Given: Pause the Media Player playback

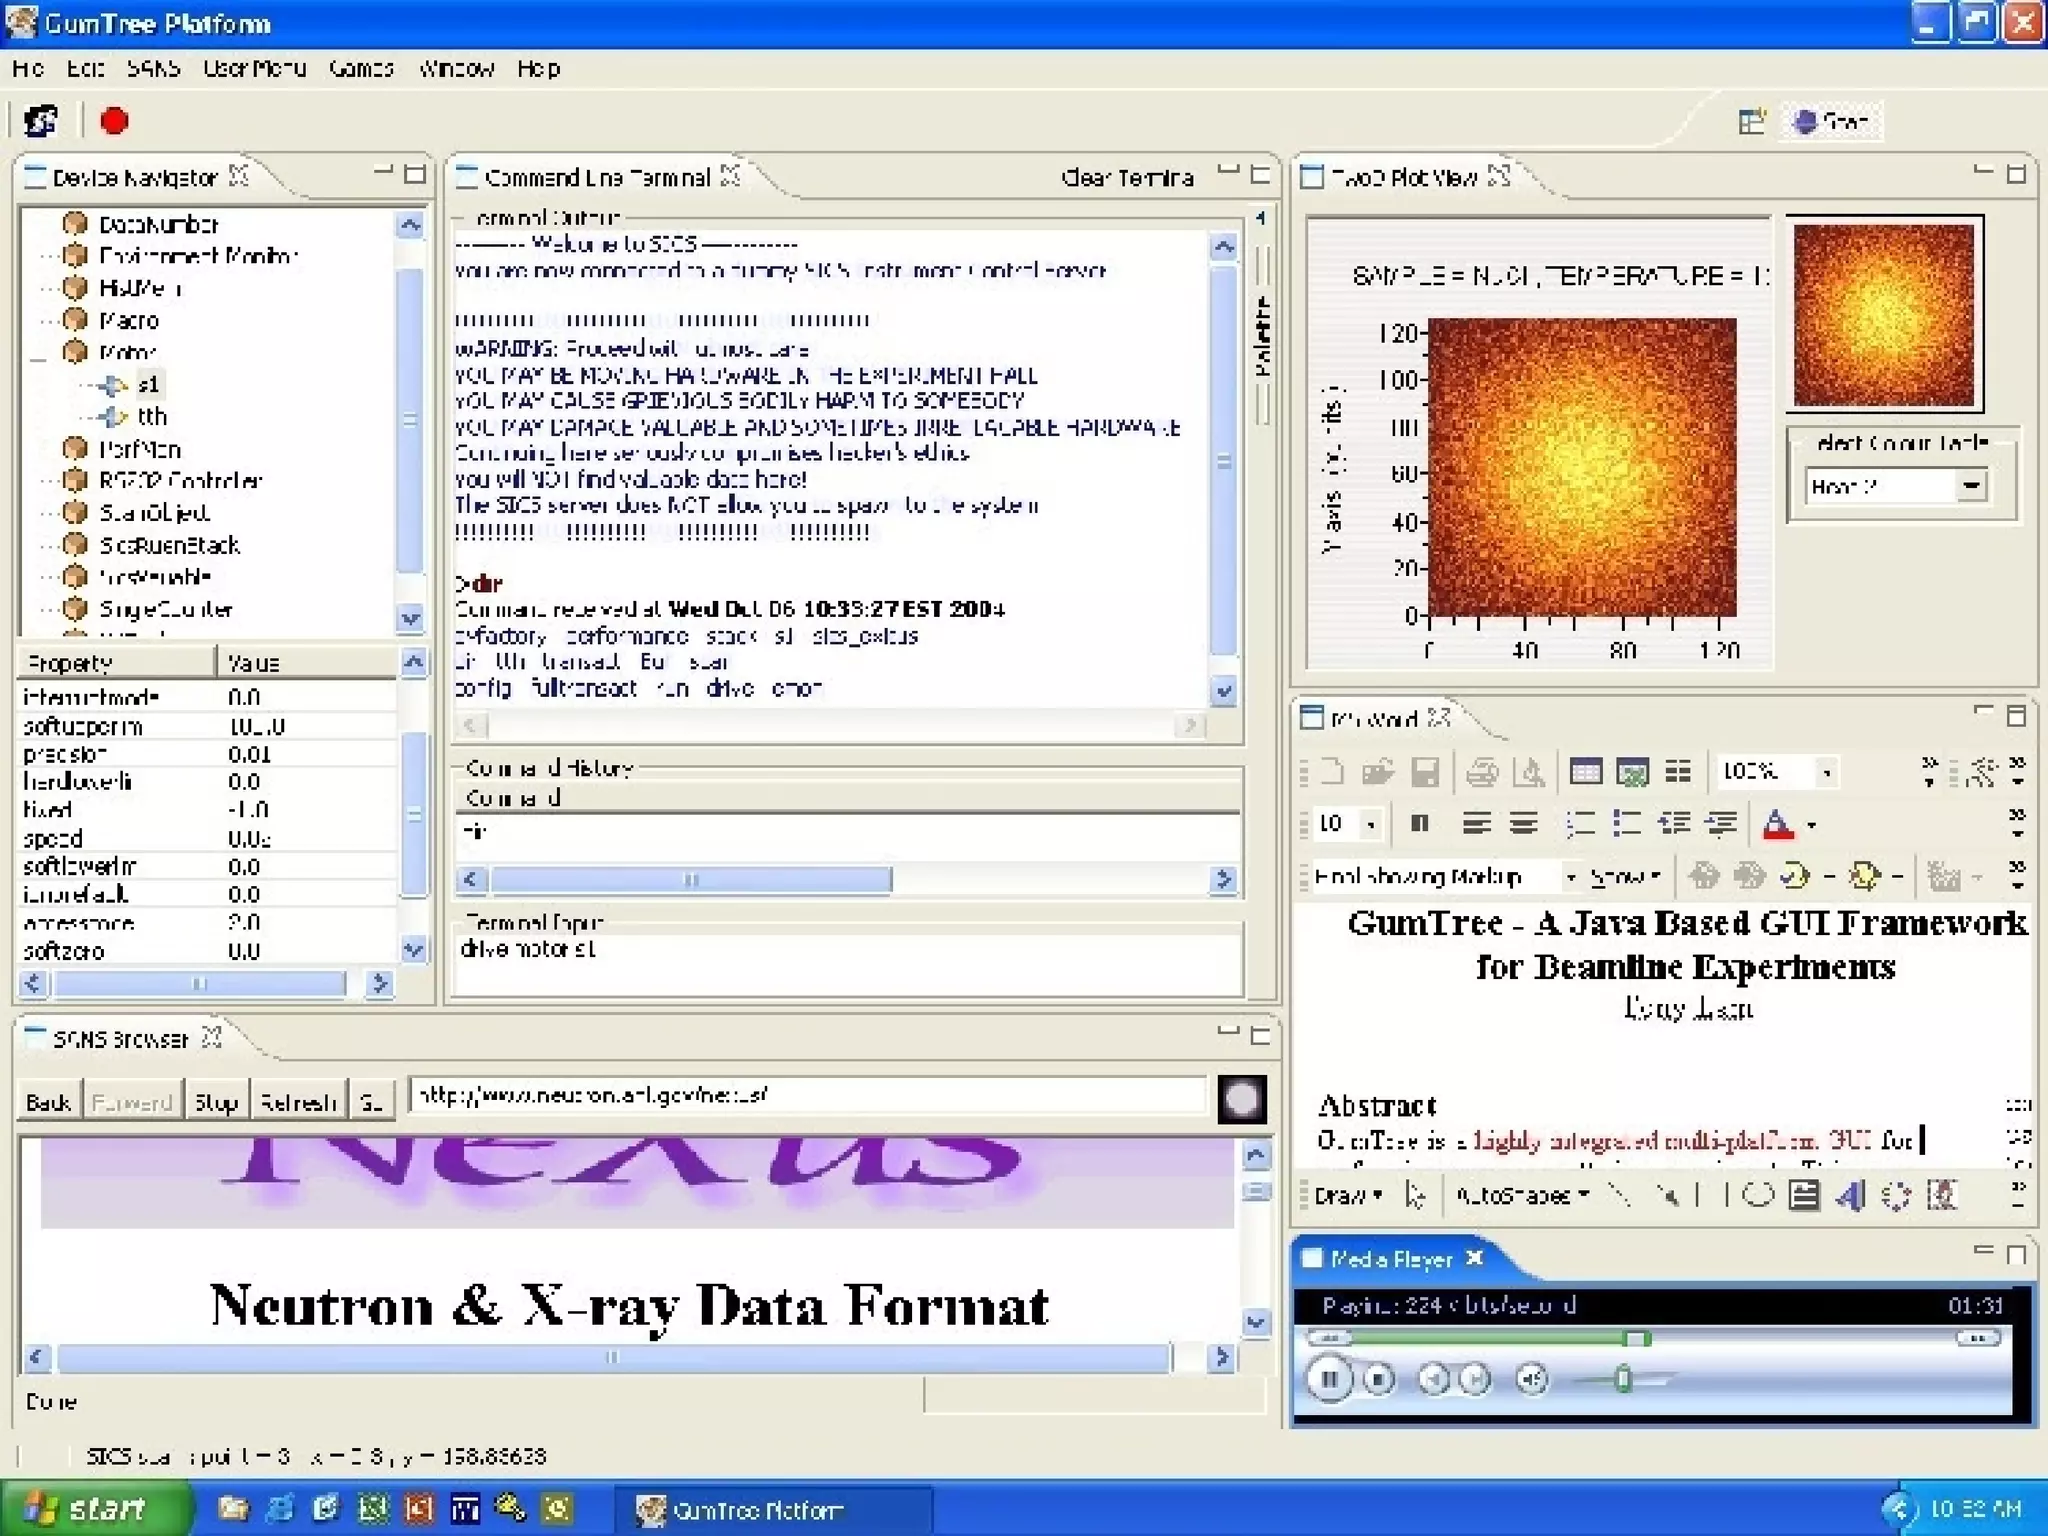Looking at the screenshot, I should (x=1329, y=1379).
